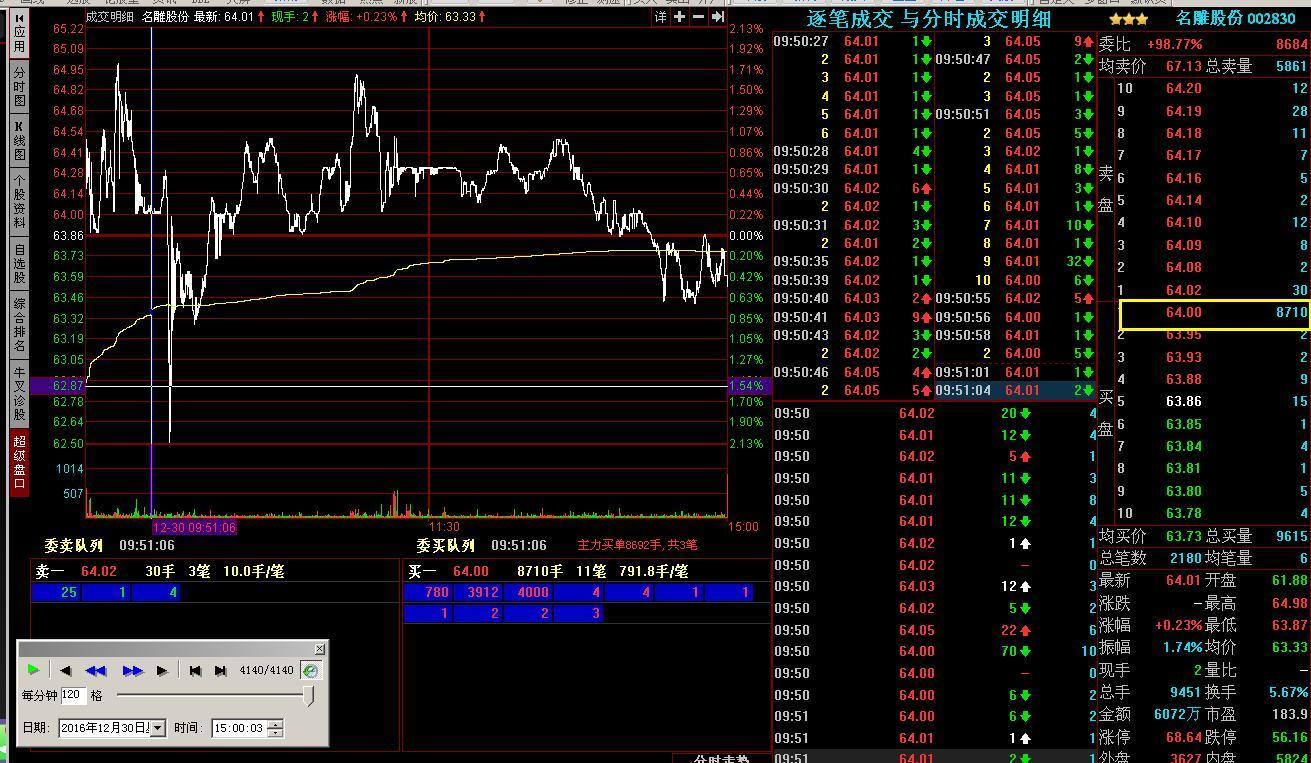Click the plus zoom icon above chart
The image size is (1311, 763).
point(680,17)
